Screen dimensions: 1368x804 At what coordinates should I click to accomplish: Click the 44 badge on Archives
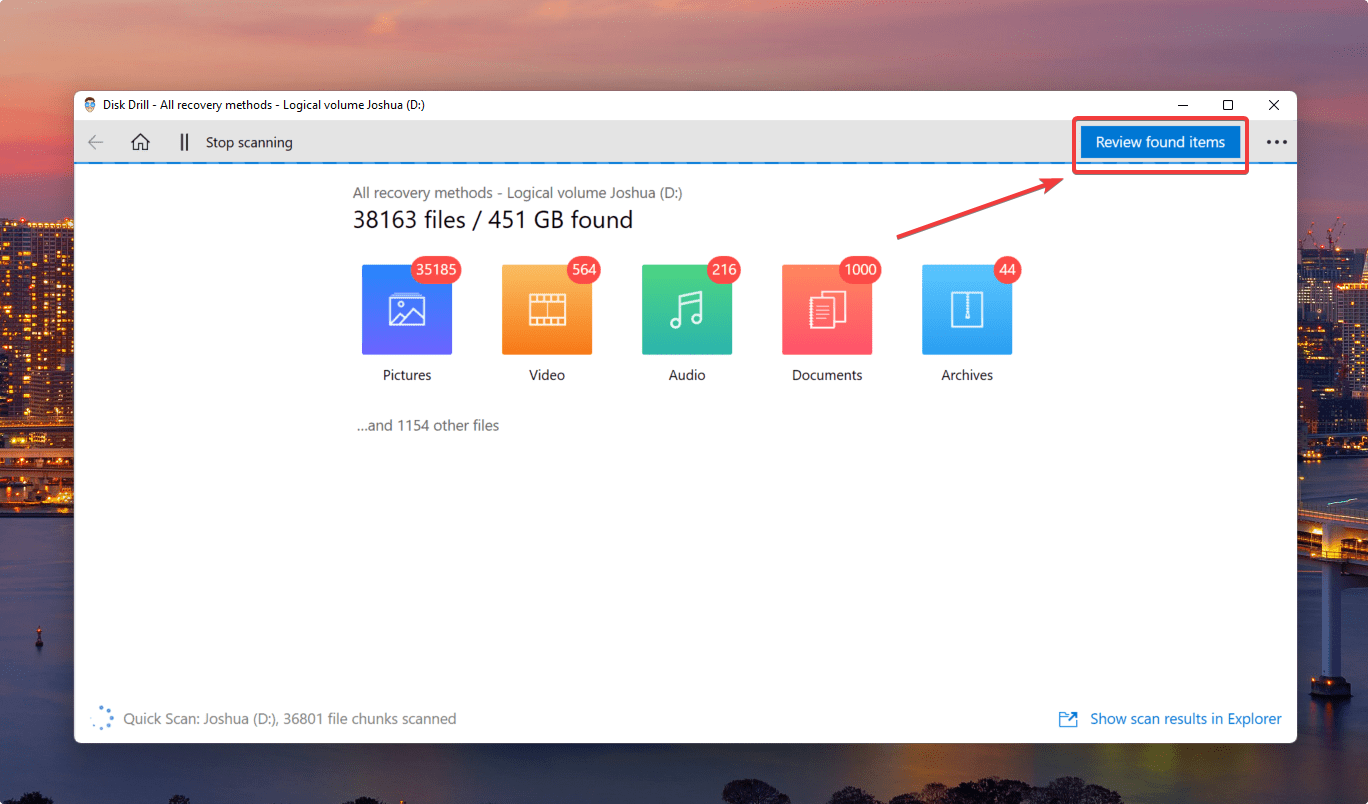click(1007, 269)
